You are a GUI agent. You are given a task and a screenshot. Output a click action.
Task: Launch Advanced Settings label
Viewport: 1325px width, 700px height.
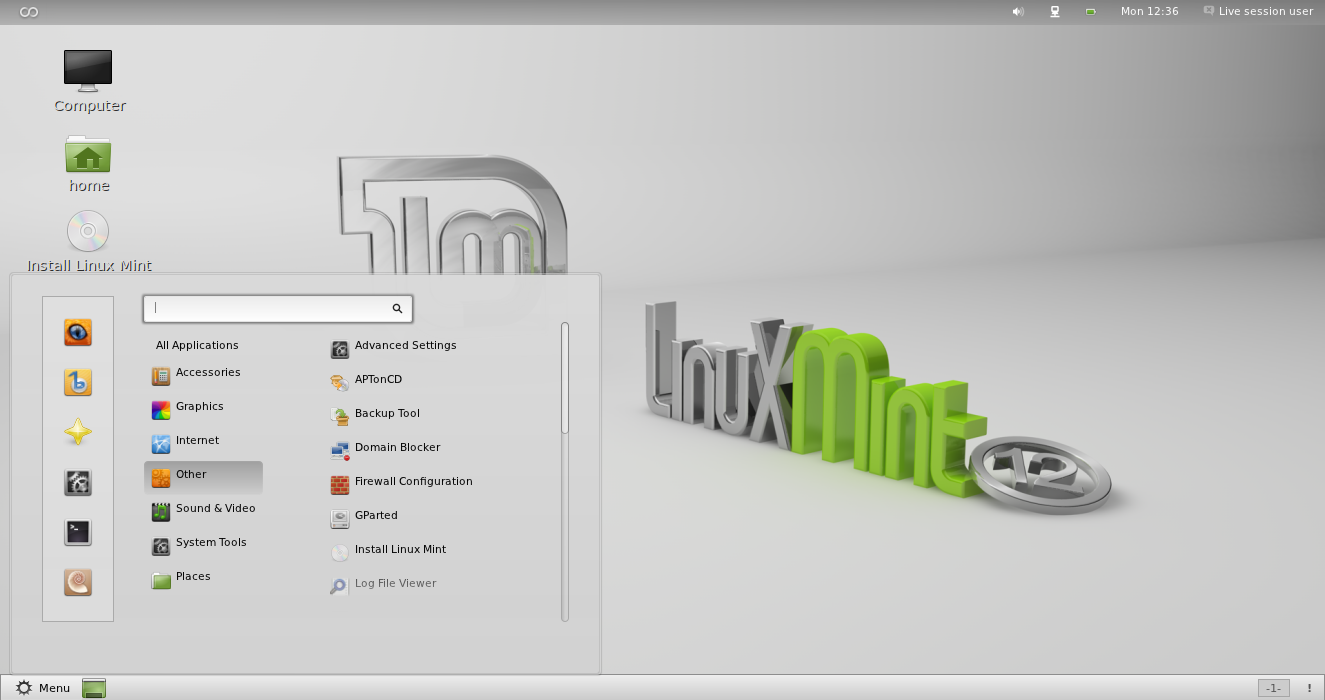pyautogui.click(x=405, y=345)
